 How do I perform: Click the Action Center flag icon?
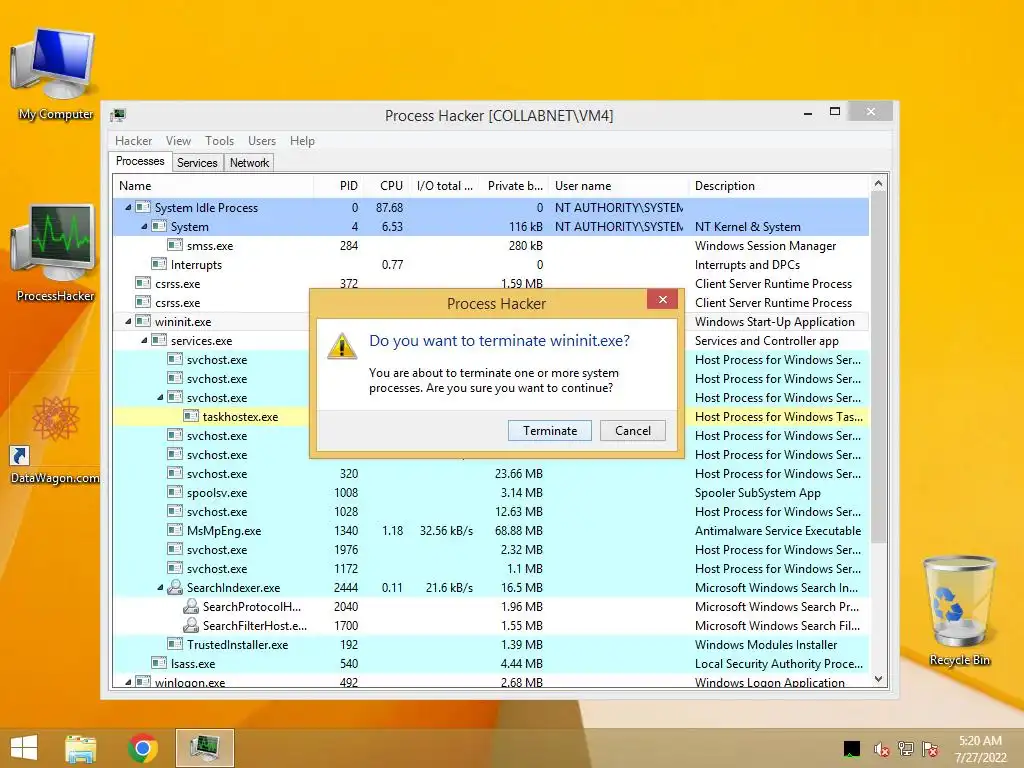click(x=930, y=749)
